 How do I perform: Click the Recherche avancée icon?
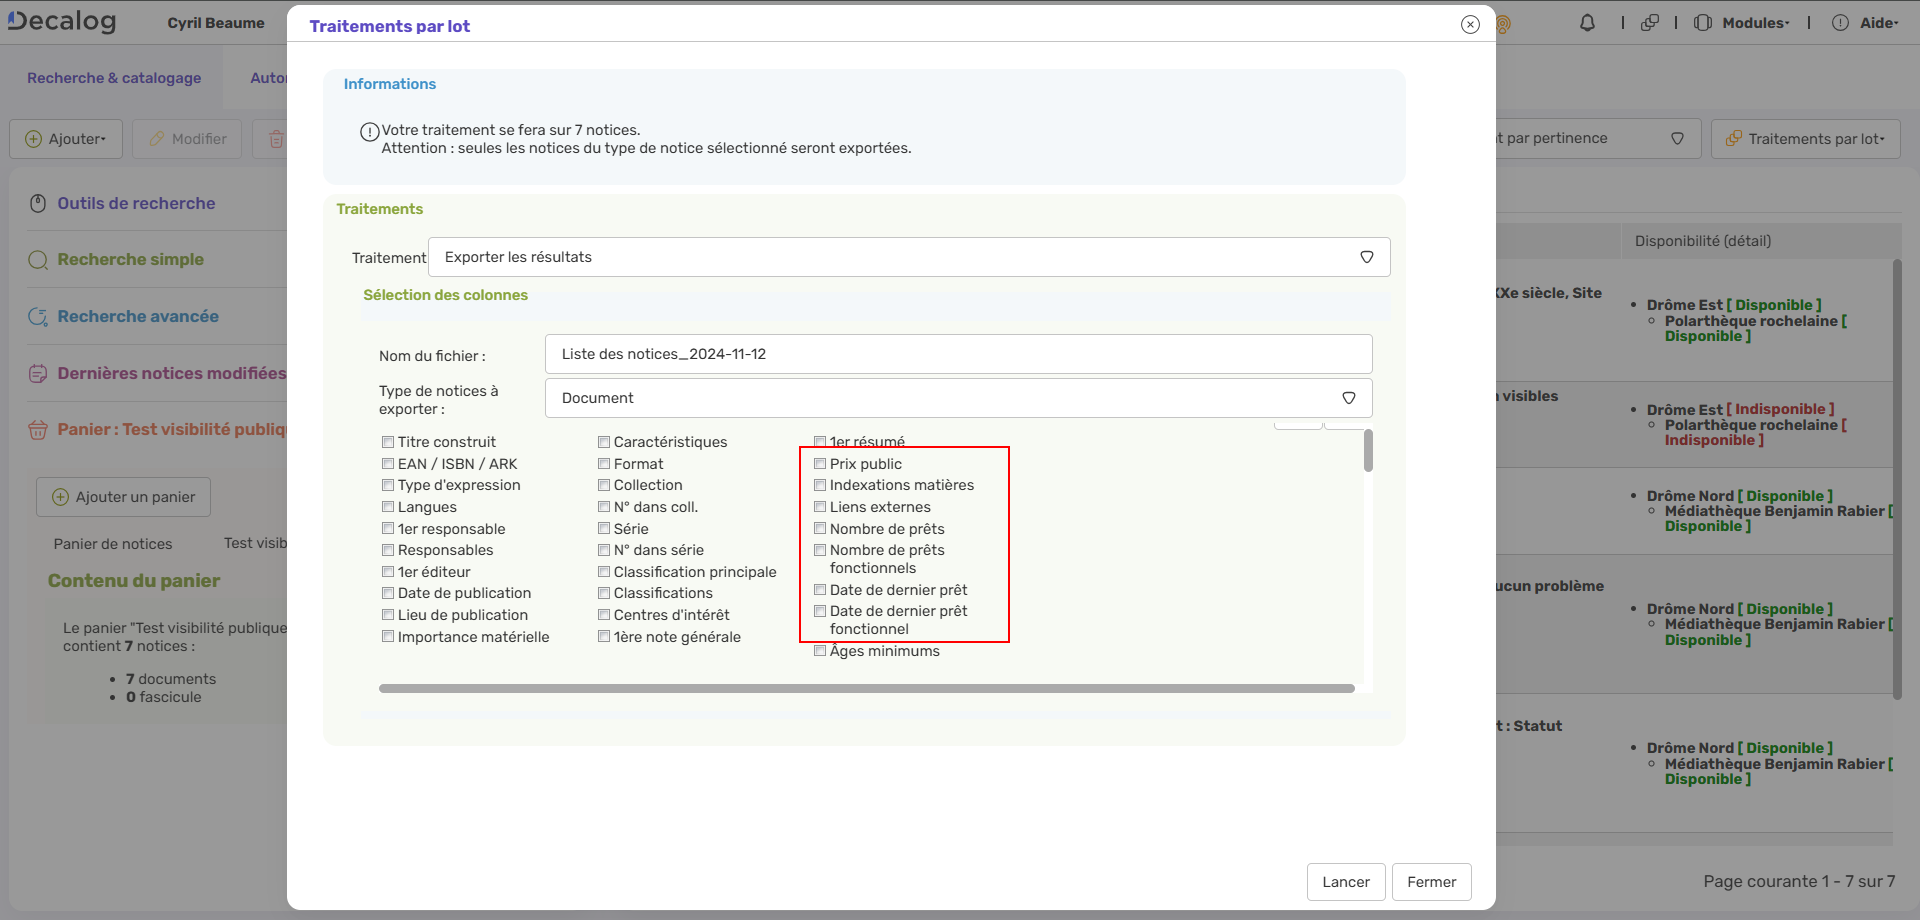[38, 317]
